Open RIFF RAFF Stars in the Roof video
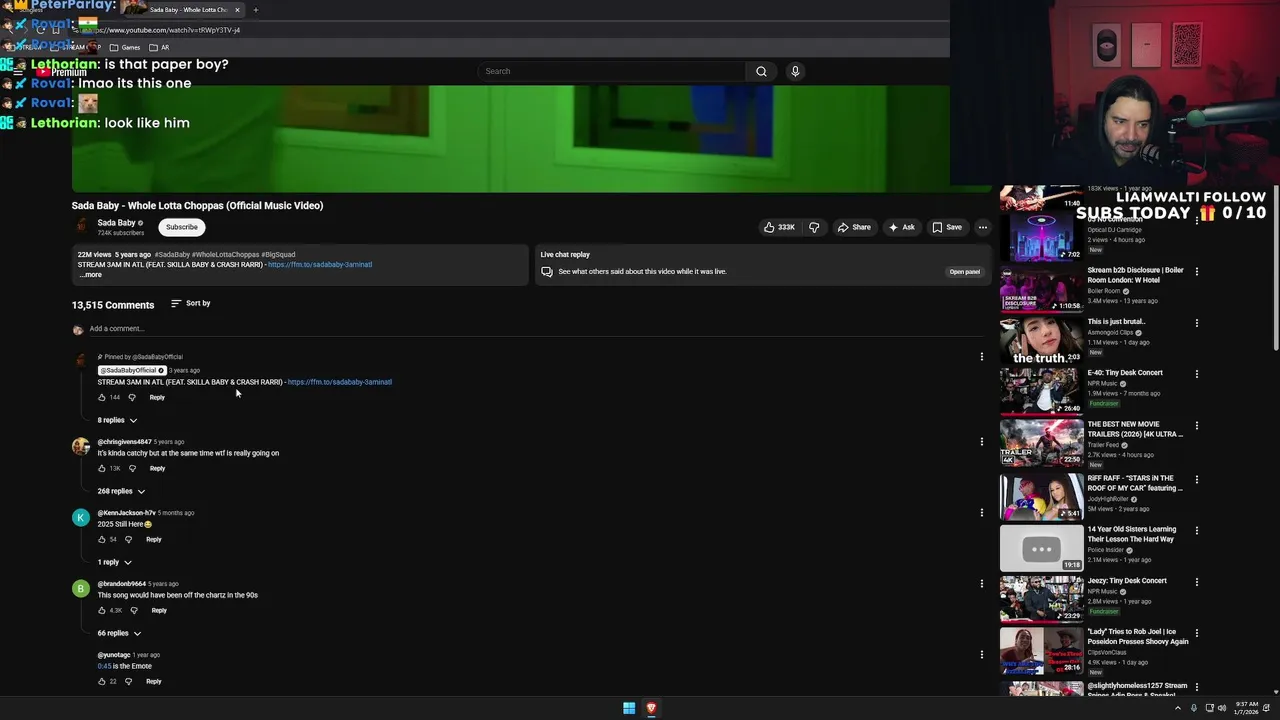Viewport: 1280px width, 720px height. point(1041,496)
